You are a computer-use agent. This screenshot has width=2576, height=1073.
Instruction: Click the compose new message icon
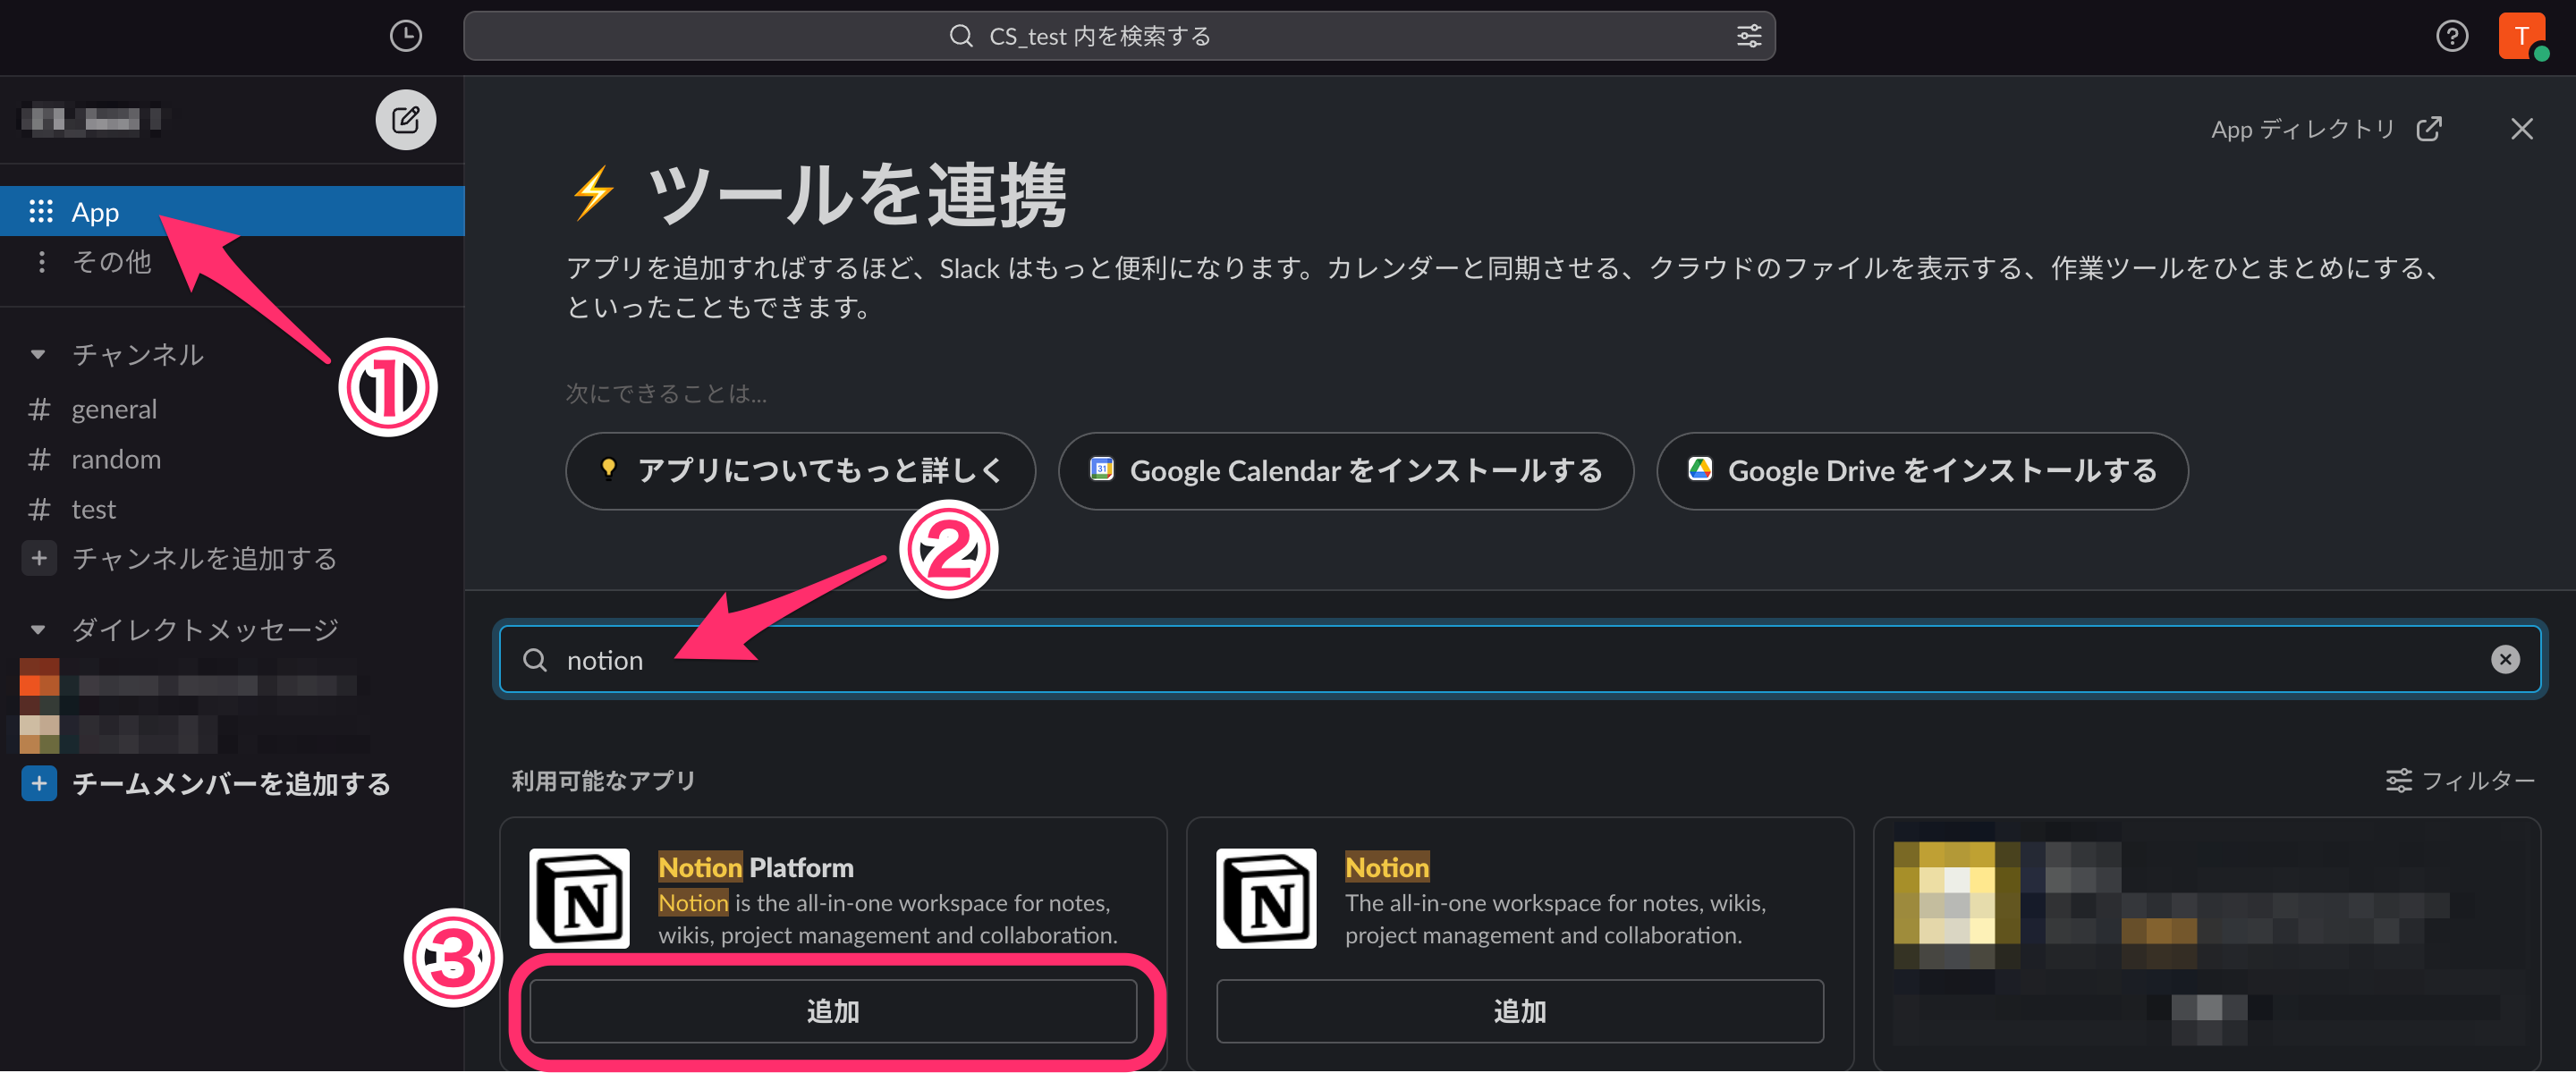tap(405, 120)
